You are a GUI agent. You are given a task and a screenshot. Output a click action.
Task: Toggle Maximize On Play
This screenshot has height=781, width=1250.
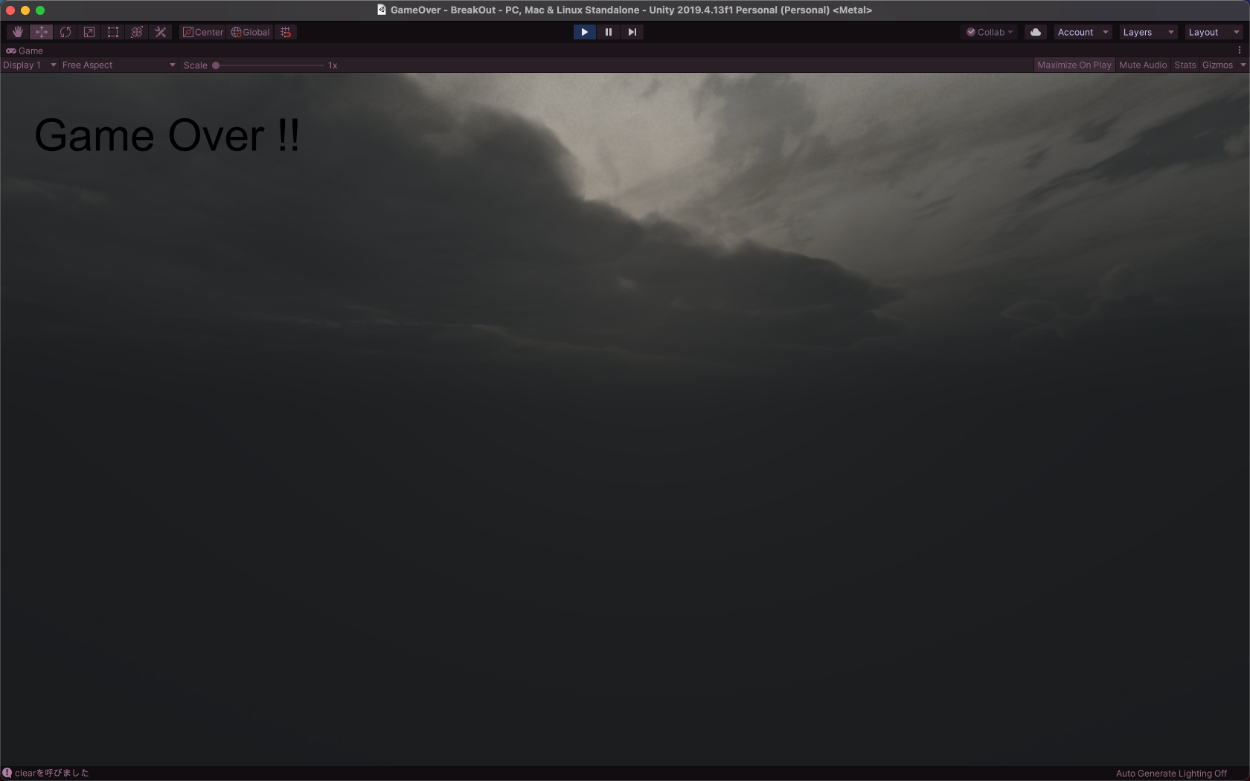1074,65
